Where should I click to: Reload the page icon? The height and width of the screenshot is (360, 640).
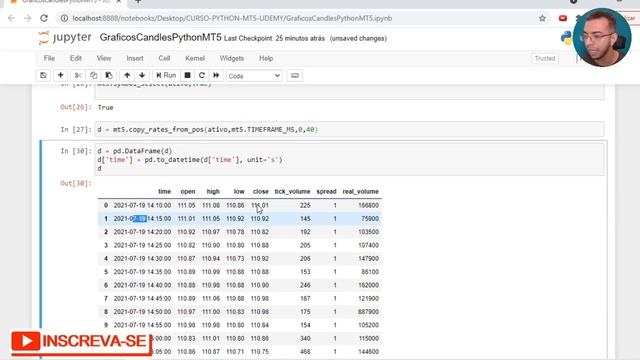[x=44, y=18]
